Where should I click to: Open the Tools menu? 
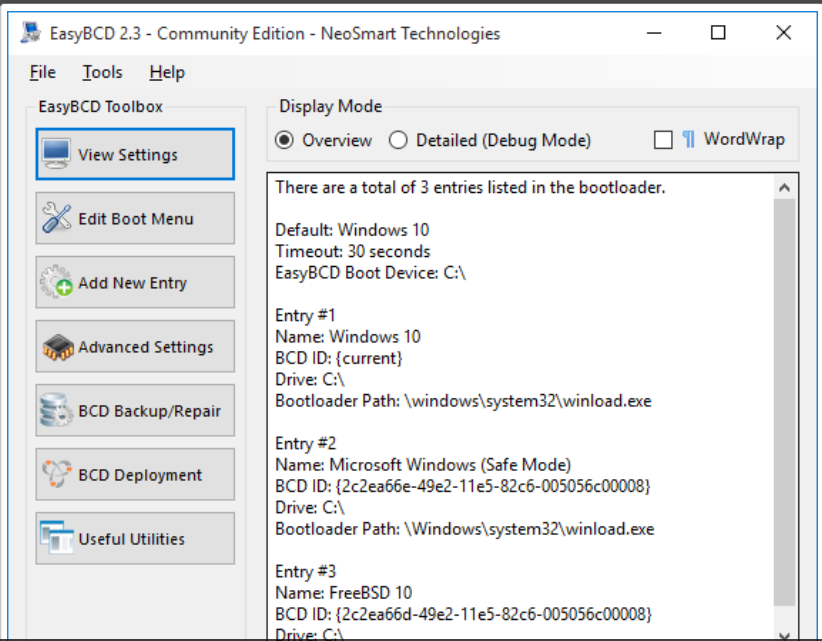point(102,72)
